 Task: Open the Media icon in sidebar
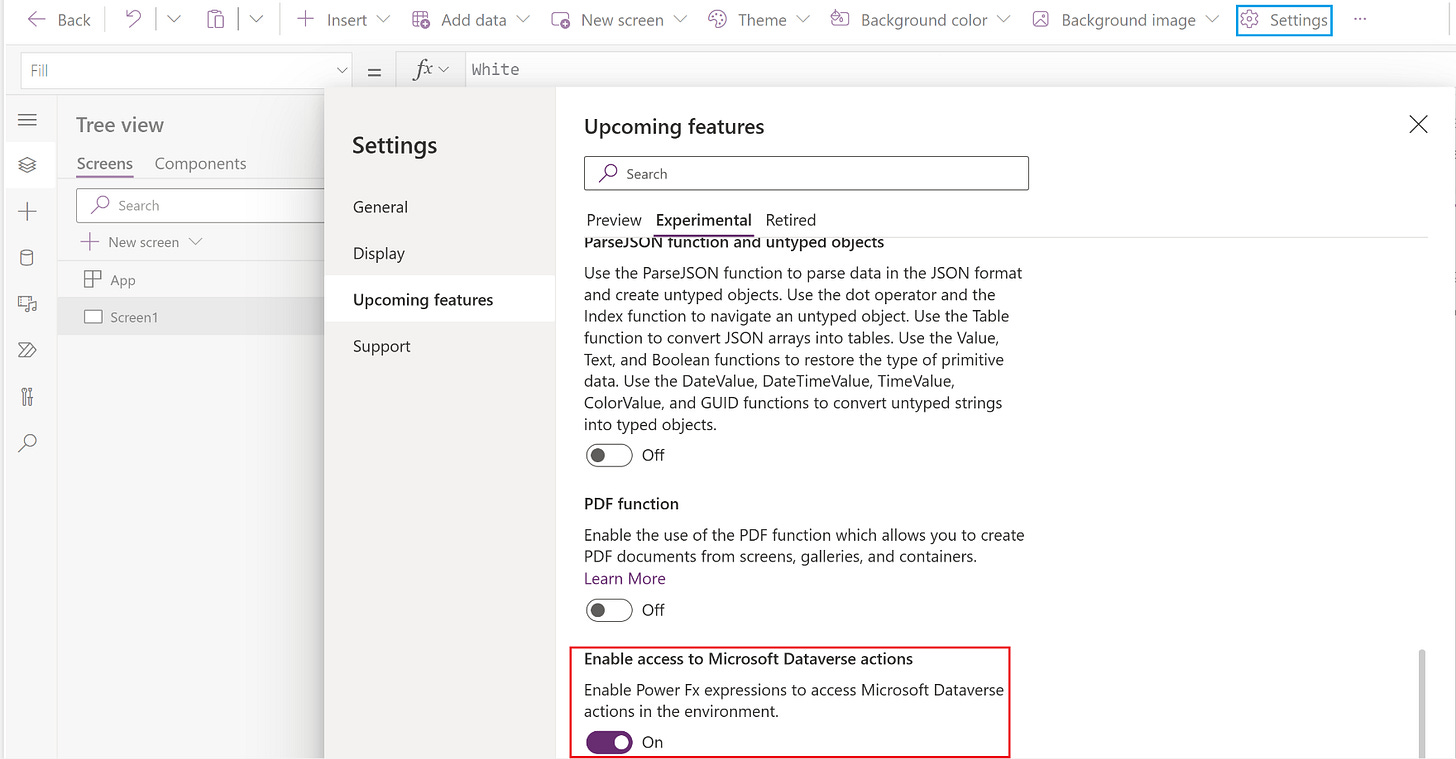[x=28, y=304]
